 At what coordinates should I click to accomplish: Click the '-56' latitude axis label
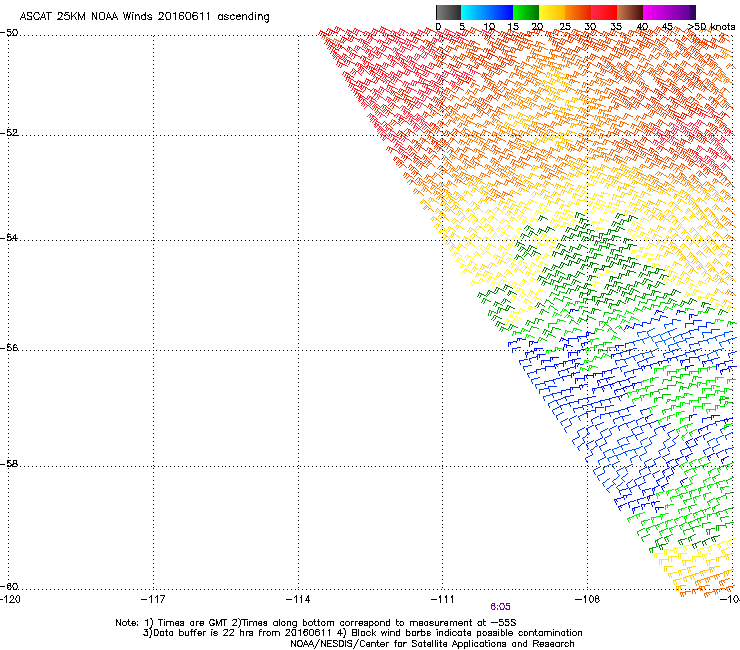point(9,347)
